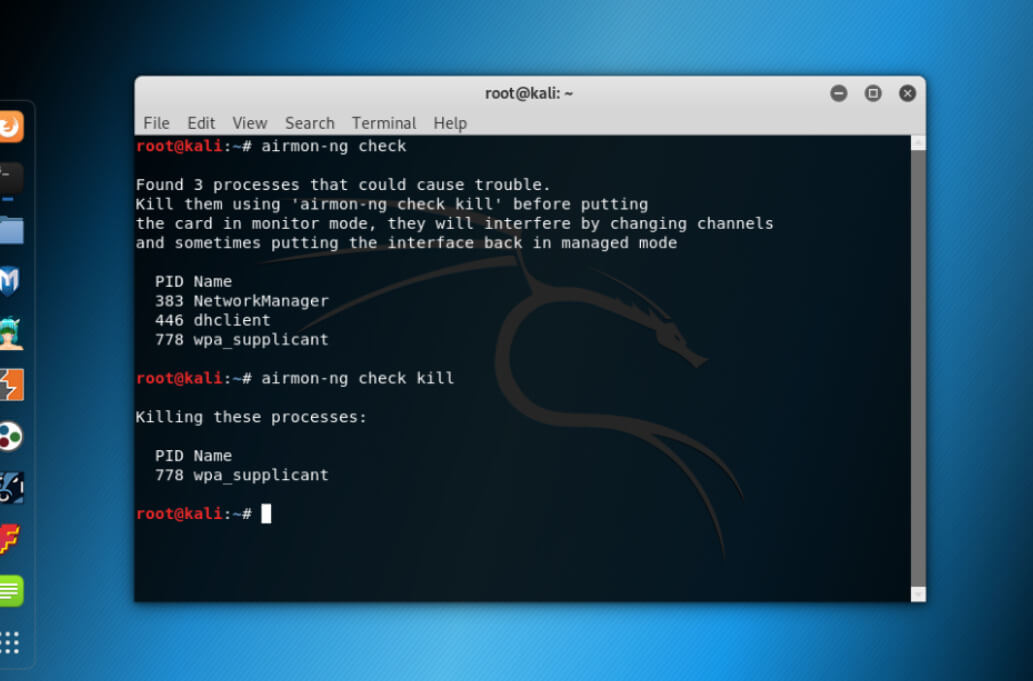Launch Armitage from the dock
This screenshot has width=1033, height=681.
pyautogui.click(x=11, y=333)
